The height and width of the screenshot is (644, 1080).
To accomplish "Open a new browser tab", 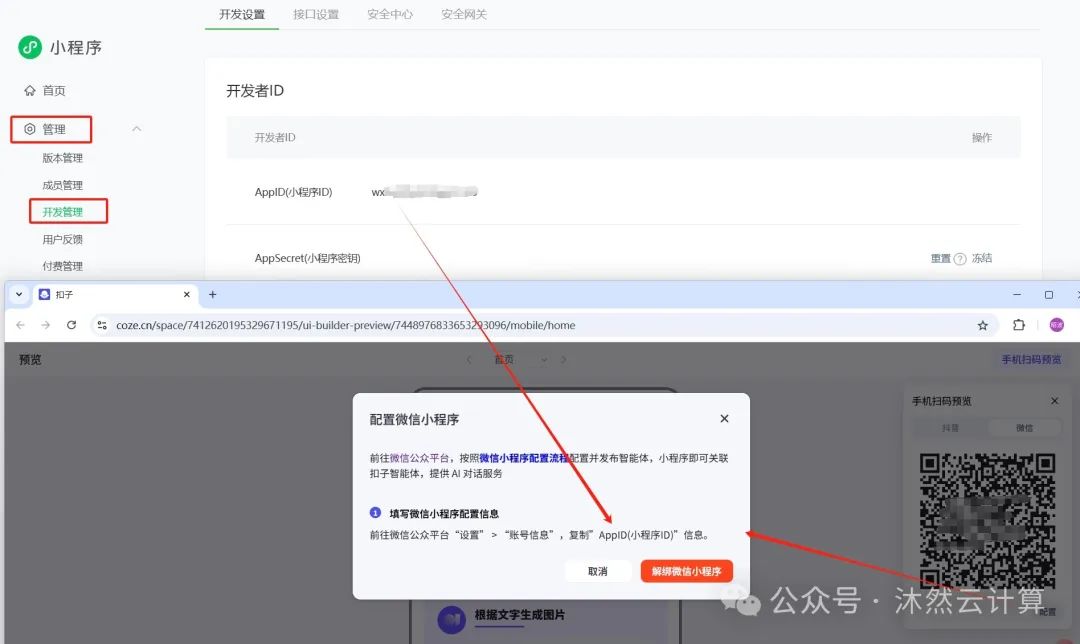I will [x=213, y=294].
